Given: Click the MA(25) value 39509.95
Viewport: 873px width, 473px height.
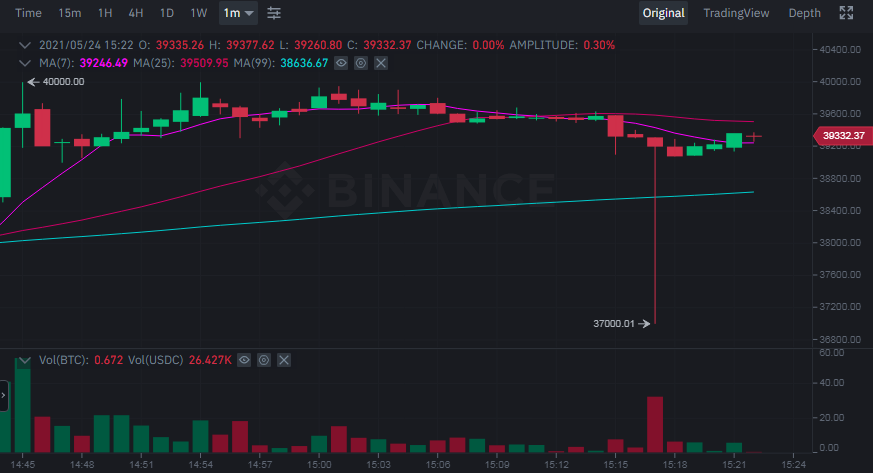Looking at the screenshot, I should [204, 63].
